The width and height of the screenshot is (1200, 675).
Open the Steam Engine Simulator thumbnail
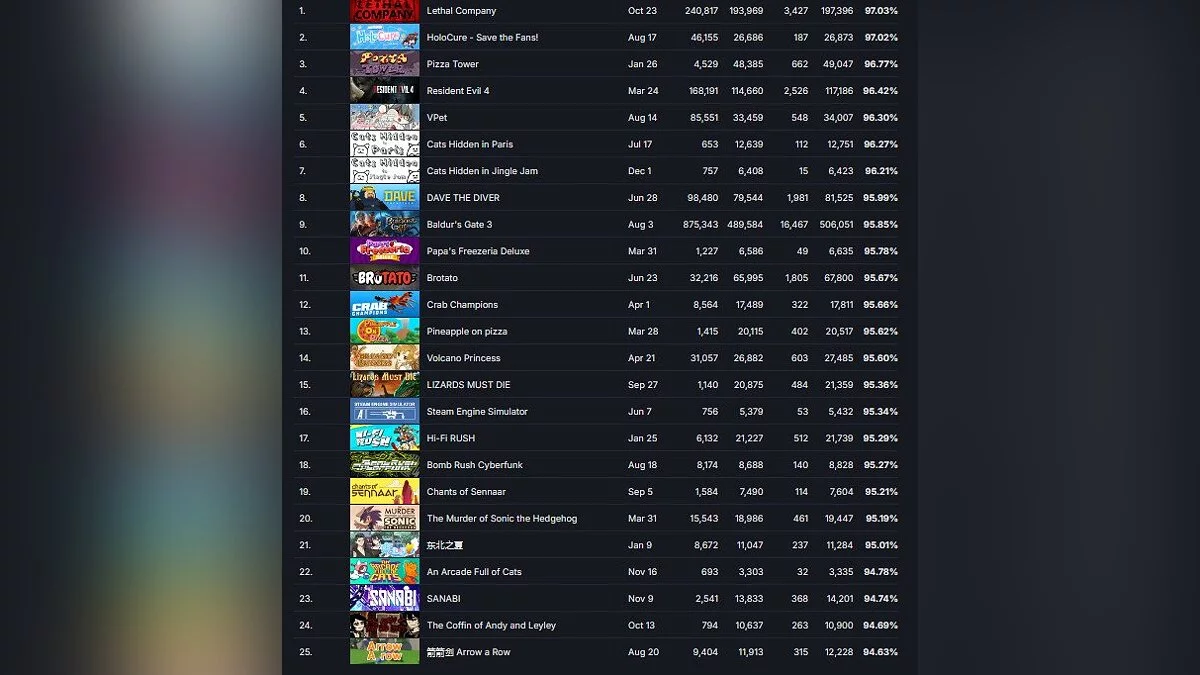384,411
